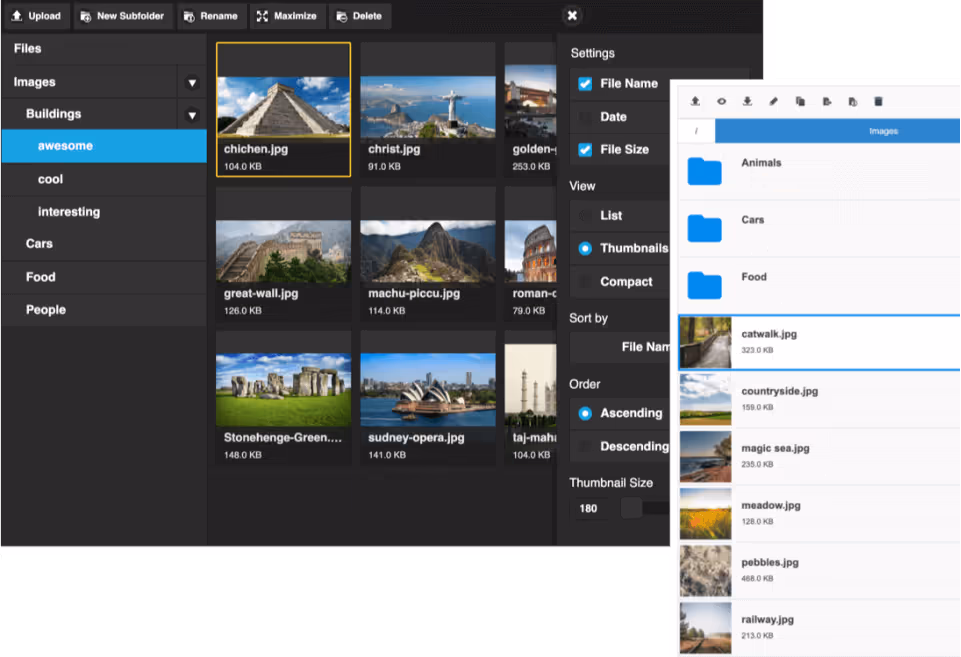
Task: Click the Thumbnail Size slider handle
Action: (631, 508)
